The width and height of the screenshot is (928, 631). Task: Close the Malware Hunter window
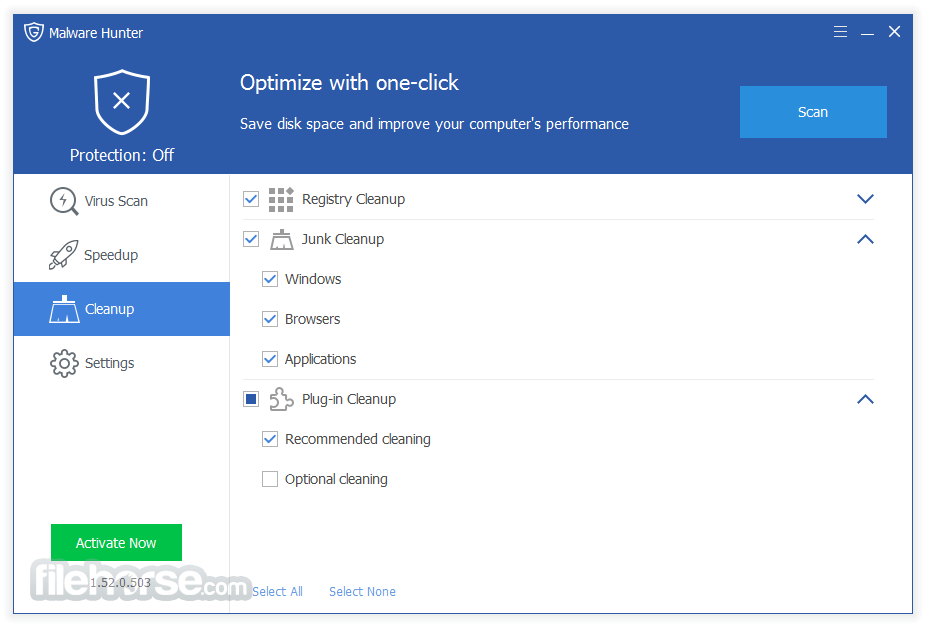click(x=894, y=32)
